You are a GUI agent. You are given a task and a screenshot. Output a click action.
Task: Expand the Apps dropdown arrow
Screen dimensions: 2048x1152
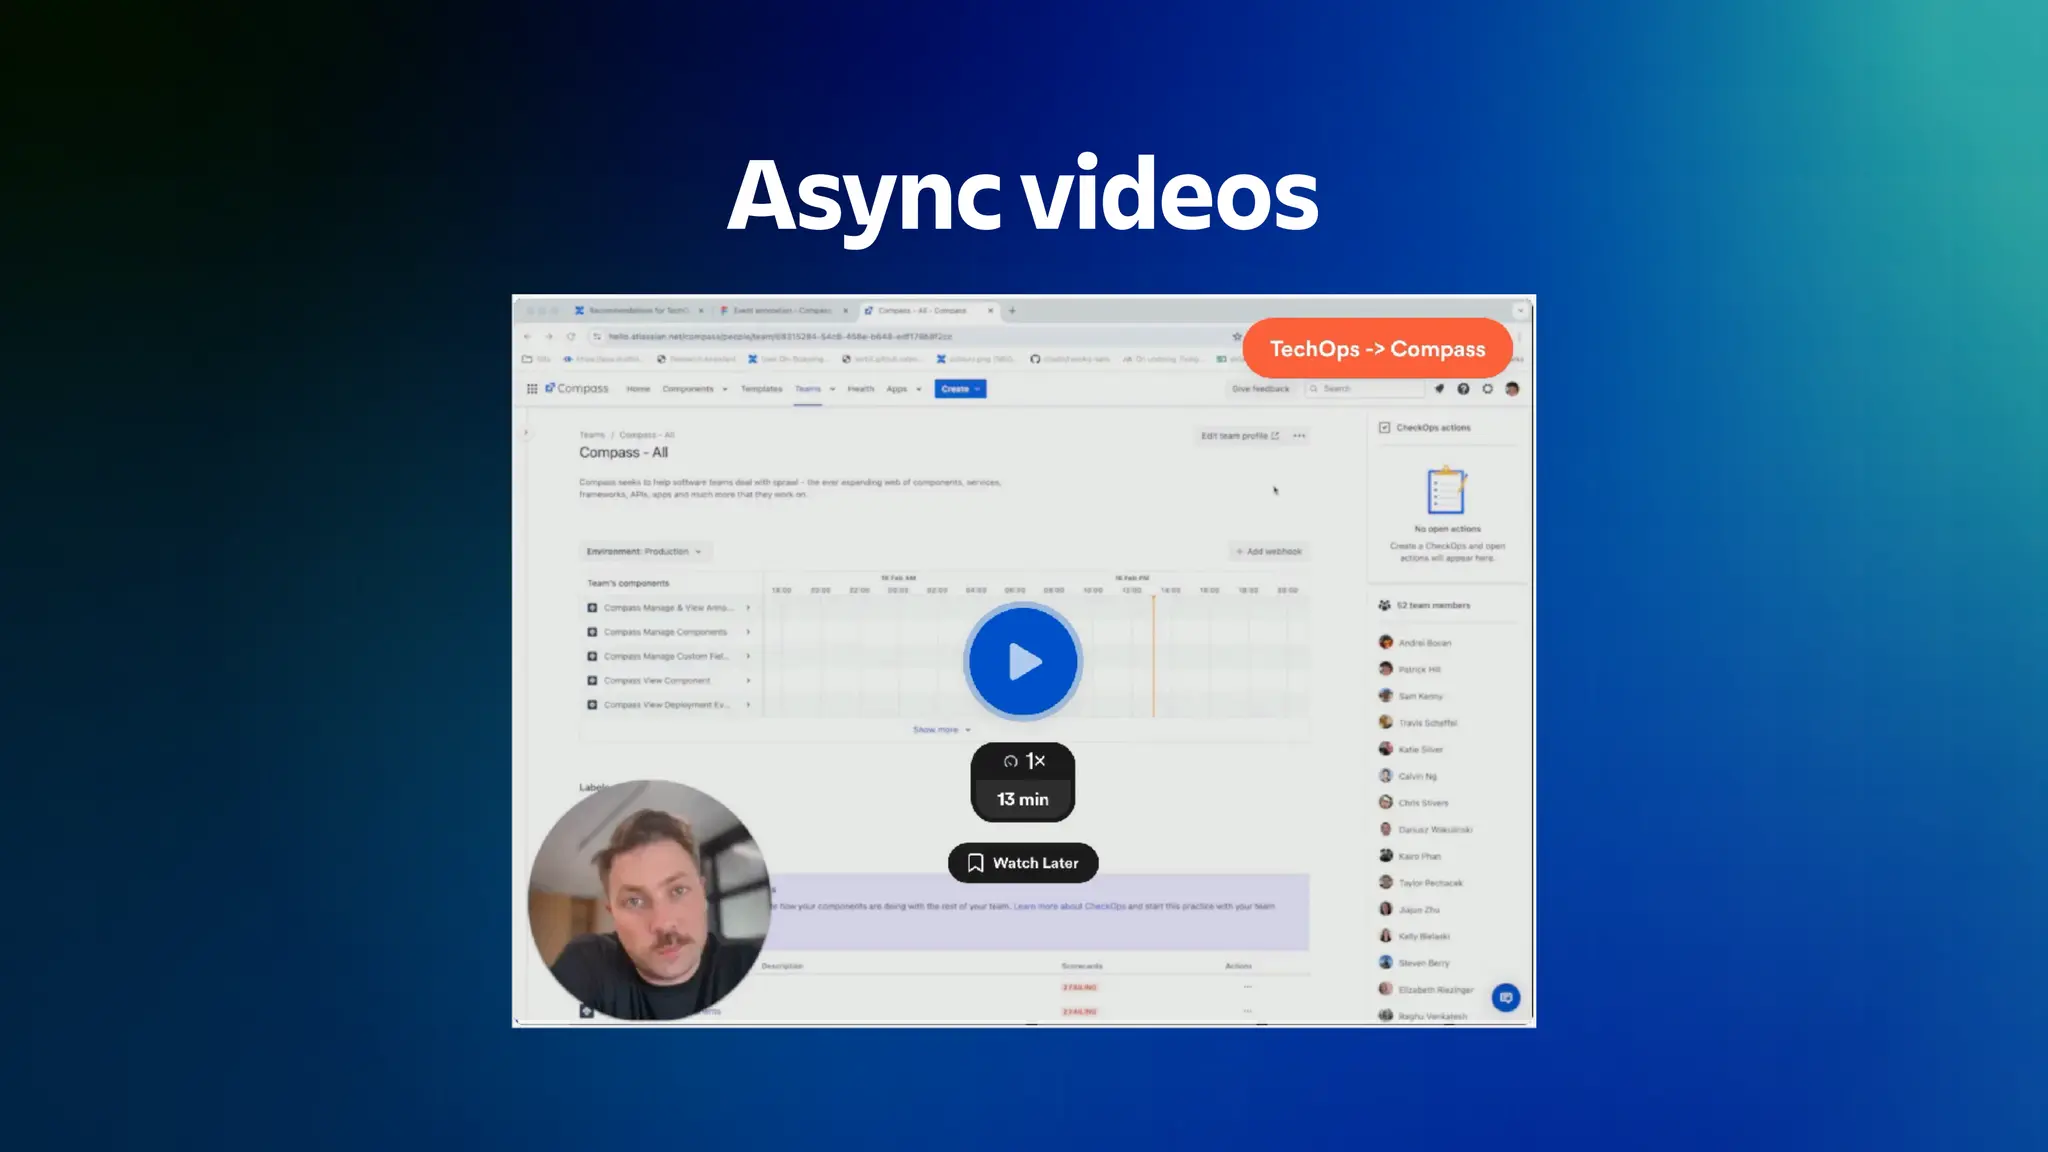click(x=918, y=389)
